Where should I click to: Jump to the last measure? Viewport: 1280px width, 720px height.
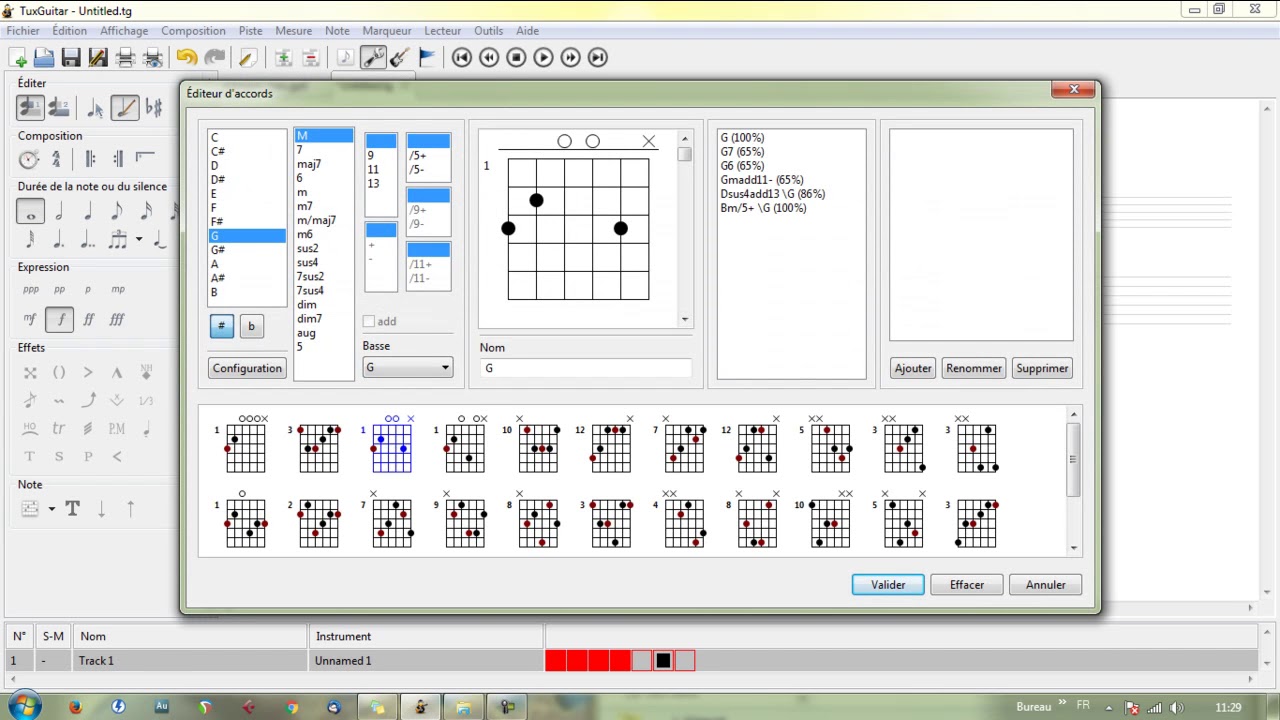click(x=597, y=58)
